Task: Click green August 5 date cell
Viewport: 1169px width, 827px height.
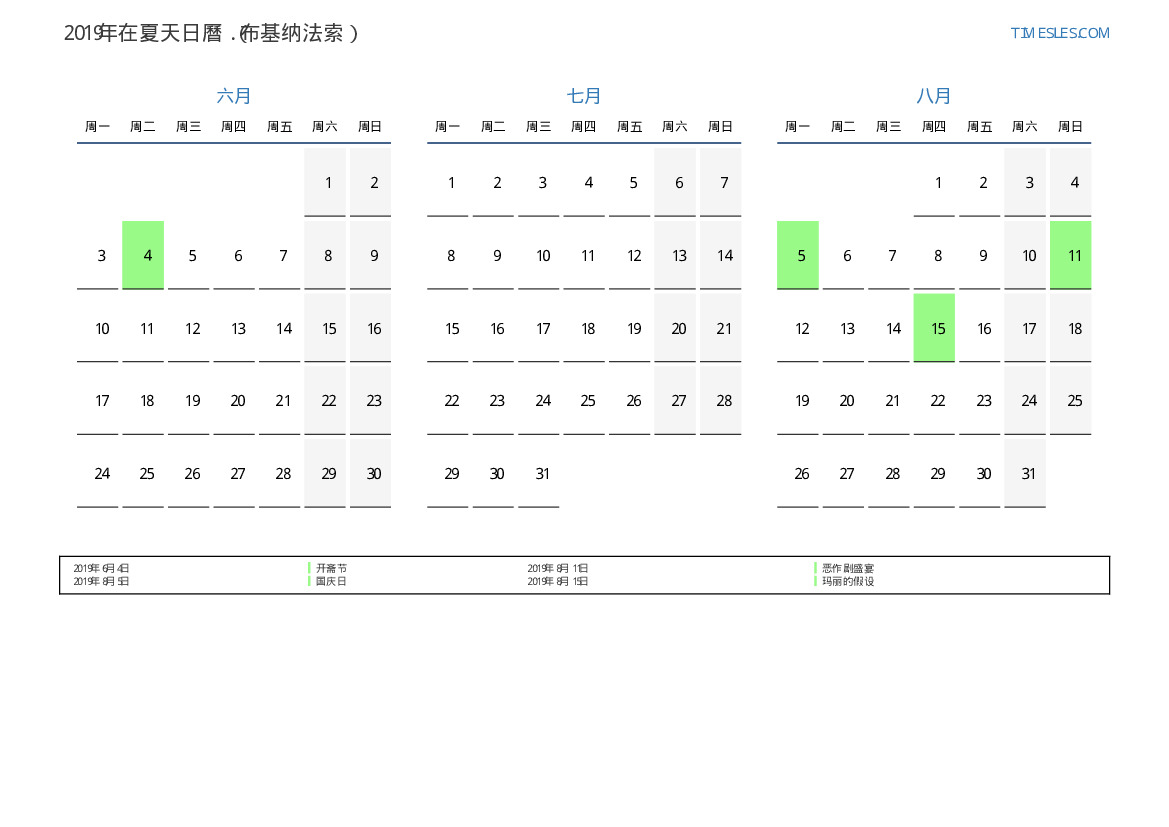Action: pos(798,255)
